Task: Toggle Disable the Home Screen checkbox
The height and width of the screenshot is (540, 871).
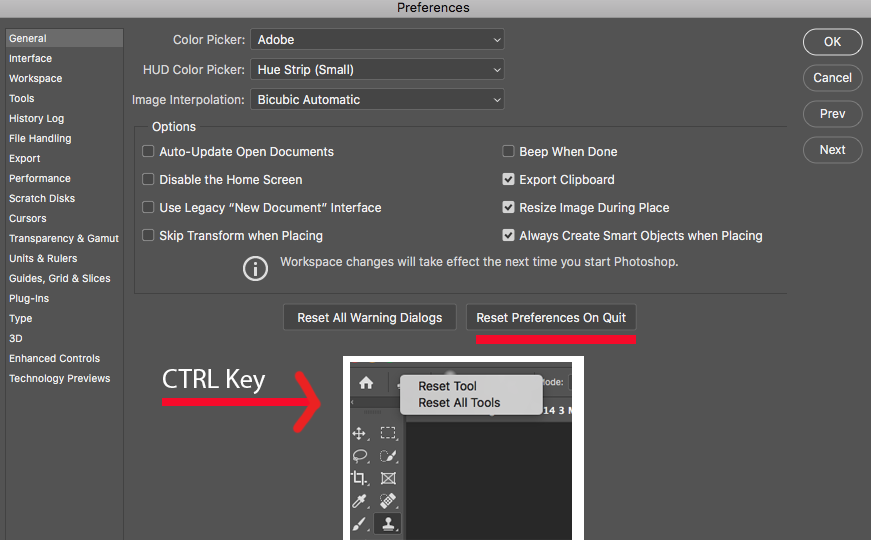Action: [148, 180]
